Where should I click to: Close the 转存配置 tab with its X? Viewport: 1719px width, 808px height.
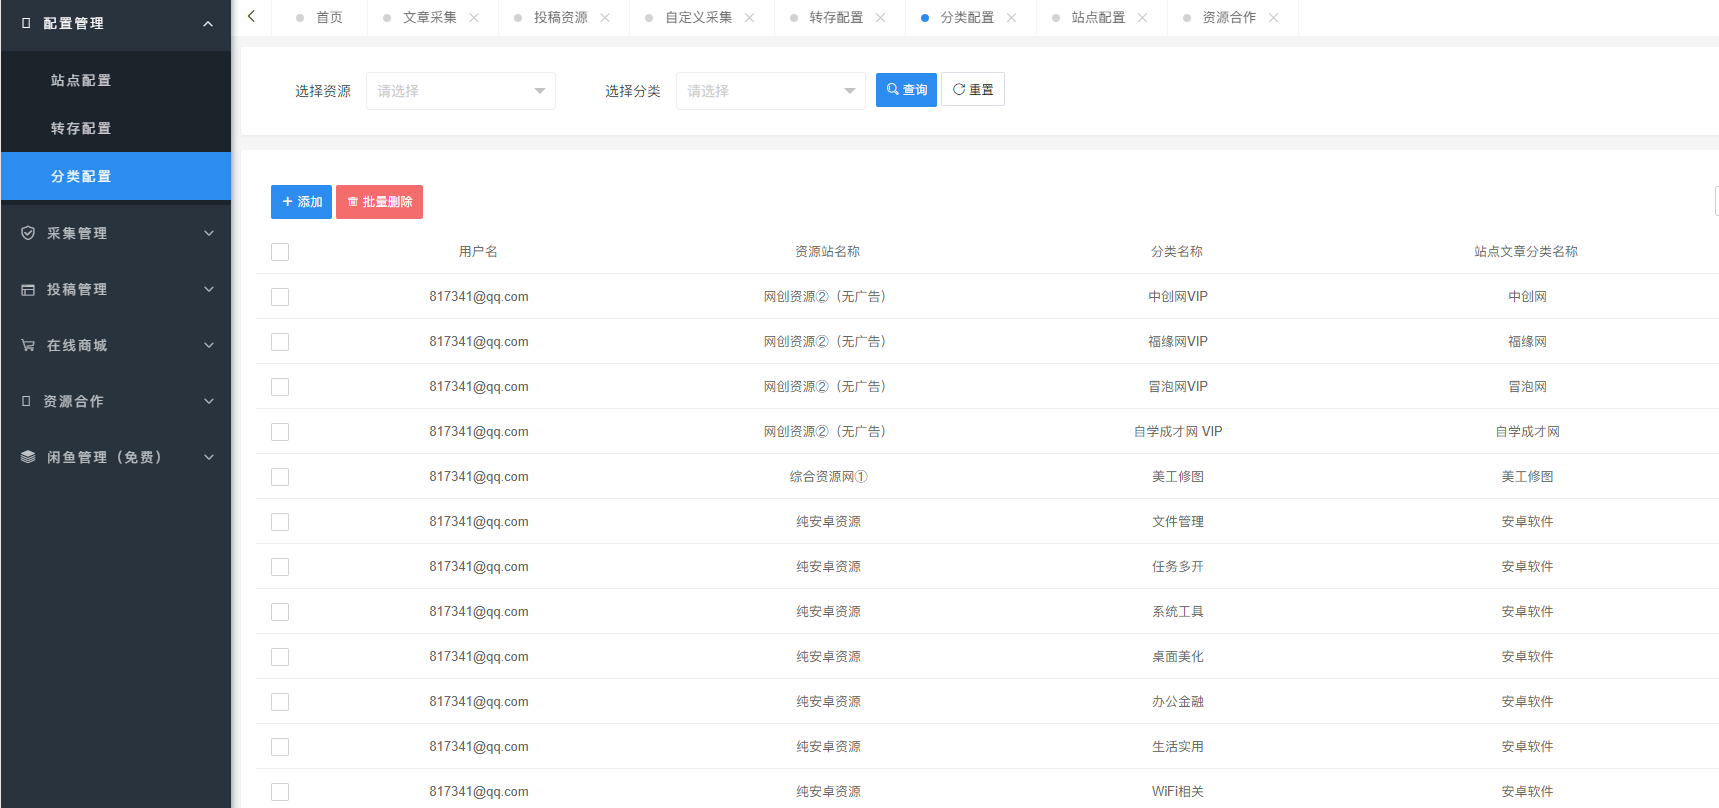click(x=880, y=18)
